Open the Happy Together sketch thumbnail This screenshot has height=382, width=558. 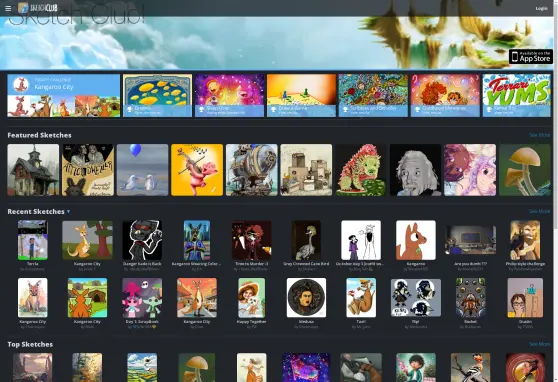pyautogui.click(x=252, y=298)
